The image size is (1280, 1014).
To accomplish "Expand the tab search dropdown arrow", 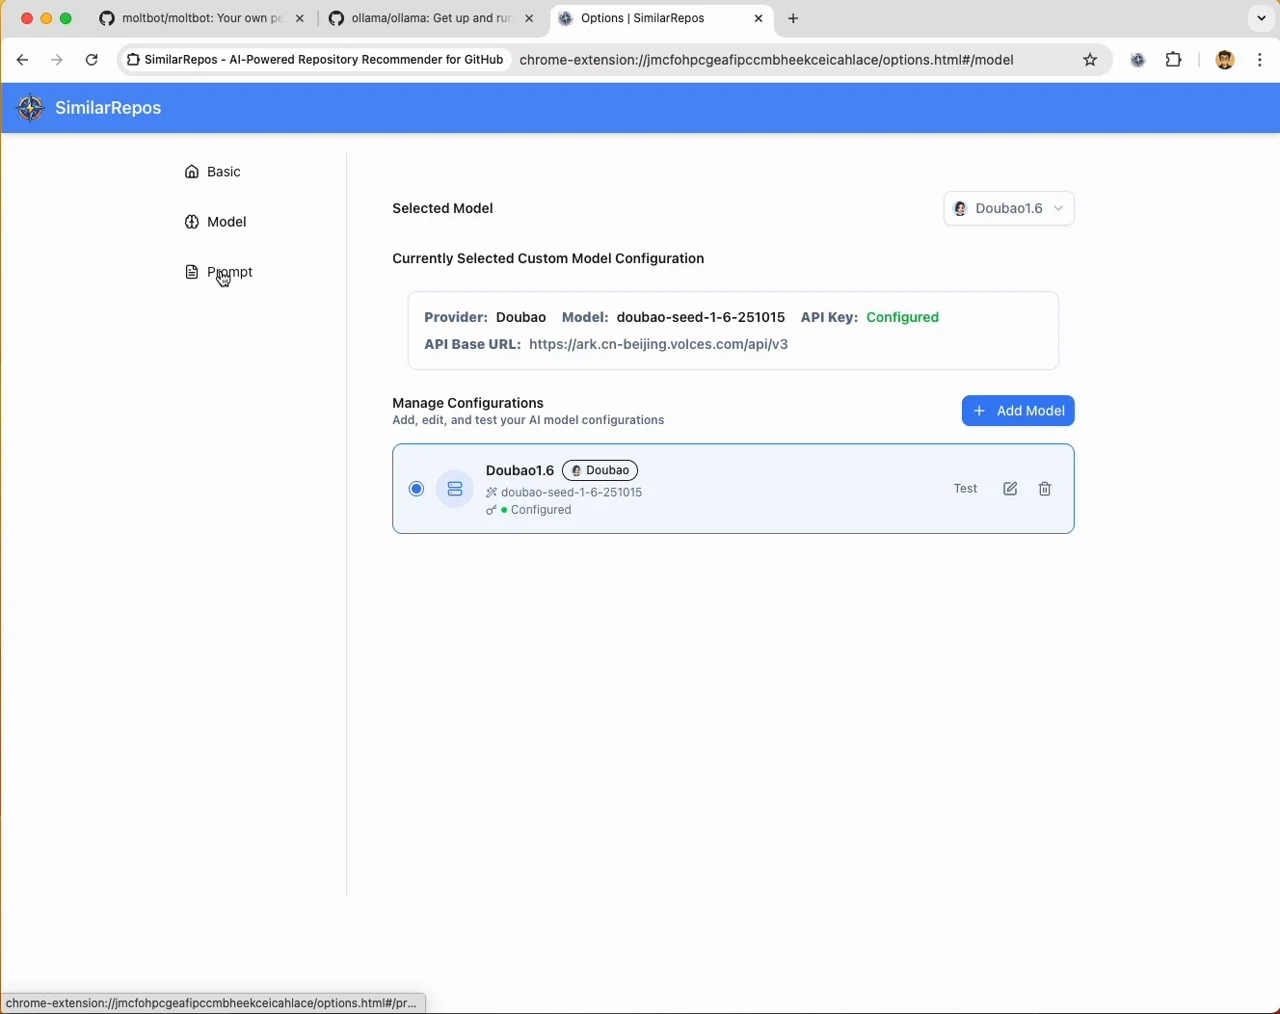I will tap(1261, 18).
